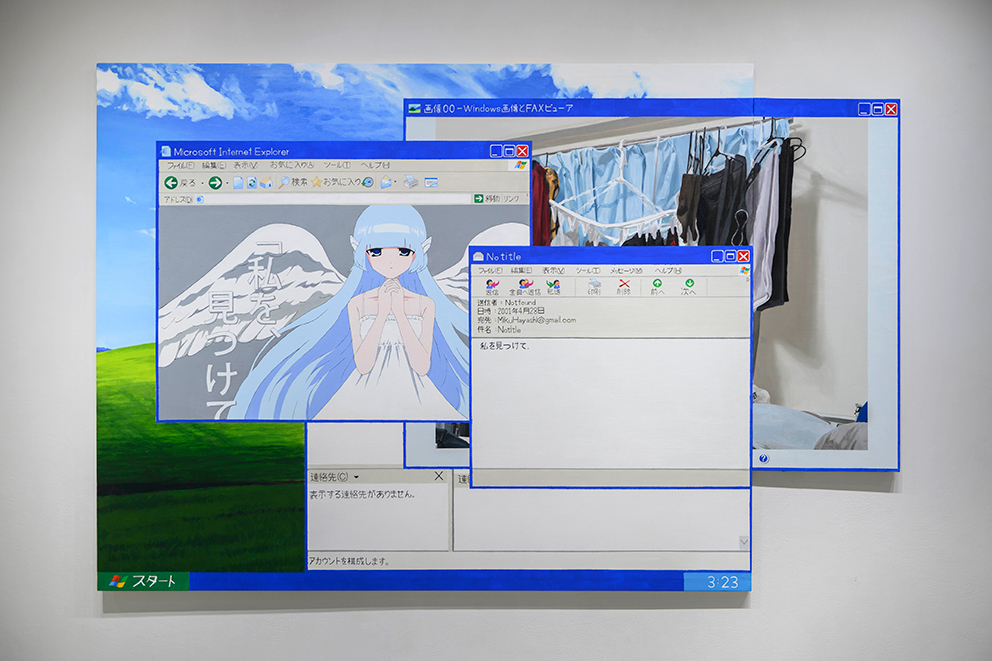
Task: Close the 連絡先 contacts pane
Action: coord(439,476)
